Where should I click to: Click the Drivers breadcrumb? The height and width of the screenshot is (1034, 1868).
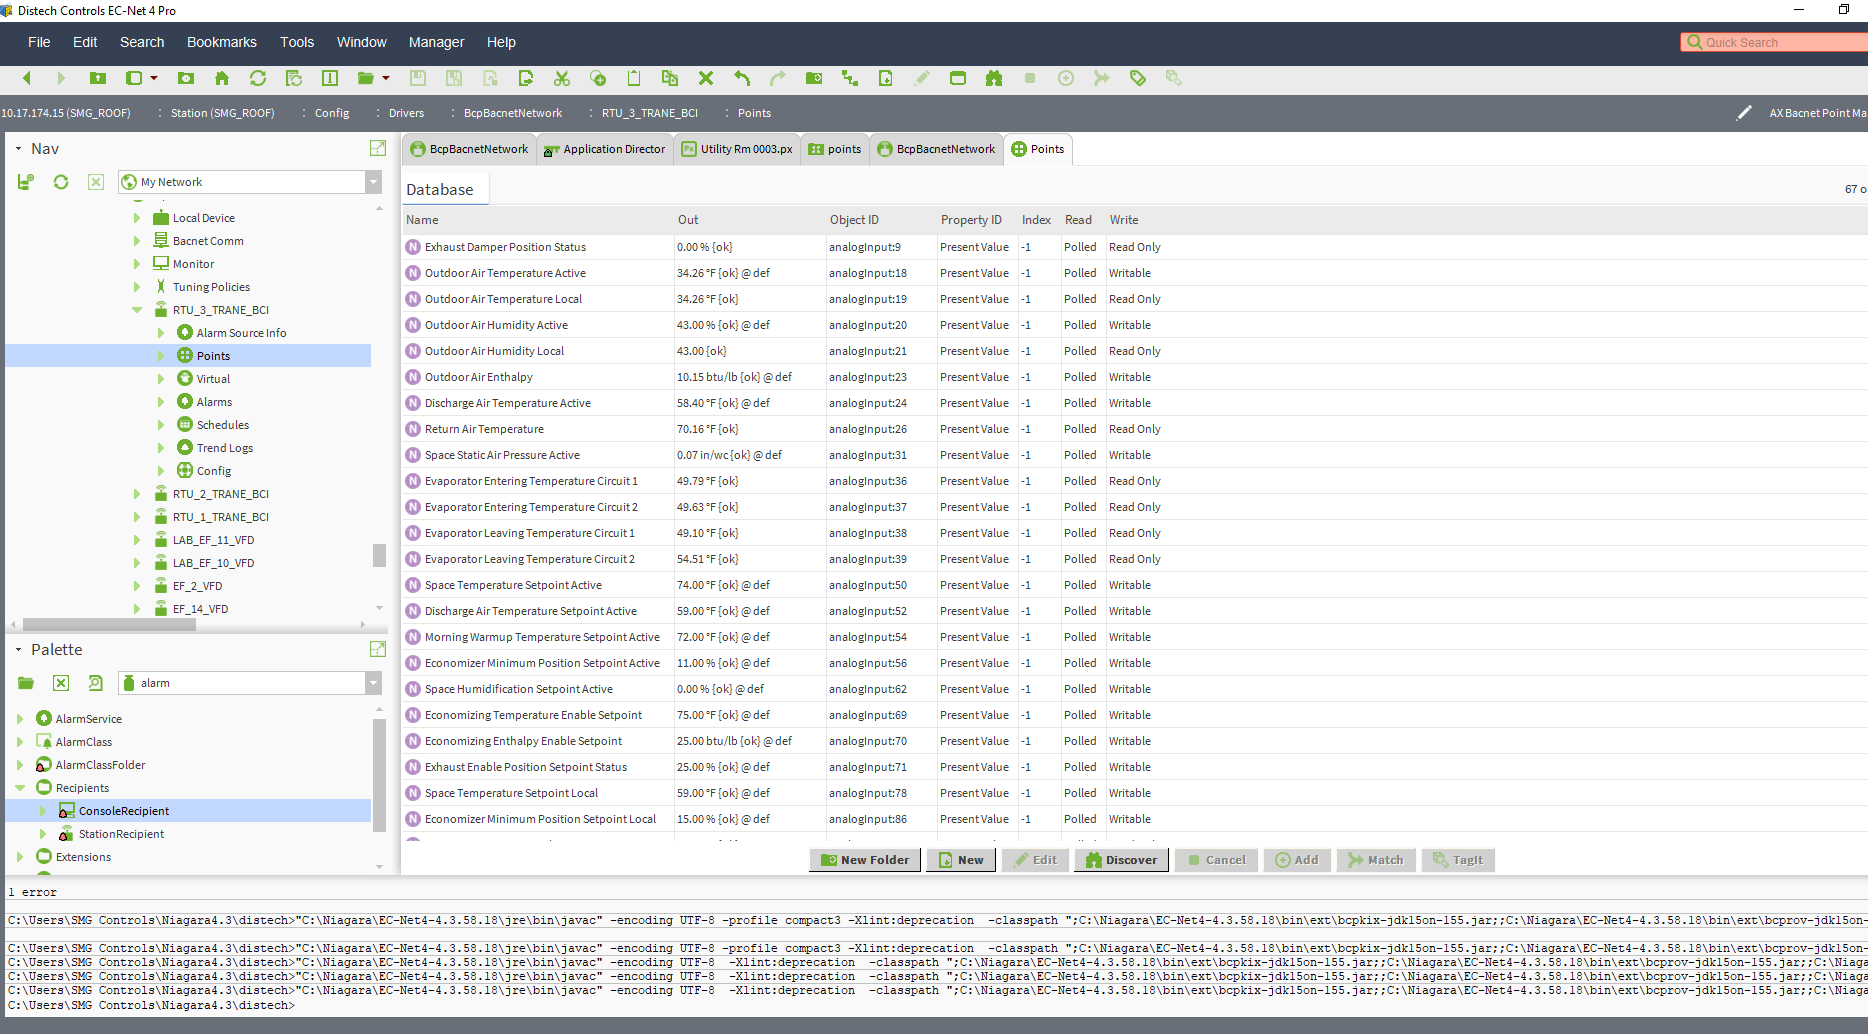pos(406,113)
